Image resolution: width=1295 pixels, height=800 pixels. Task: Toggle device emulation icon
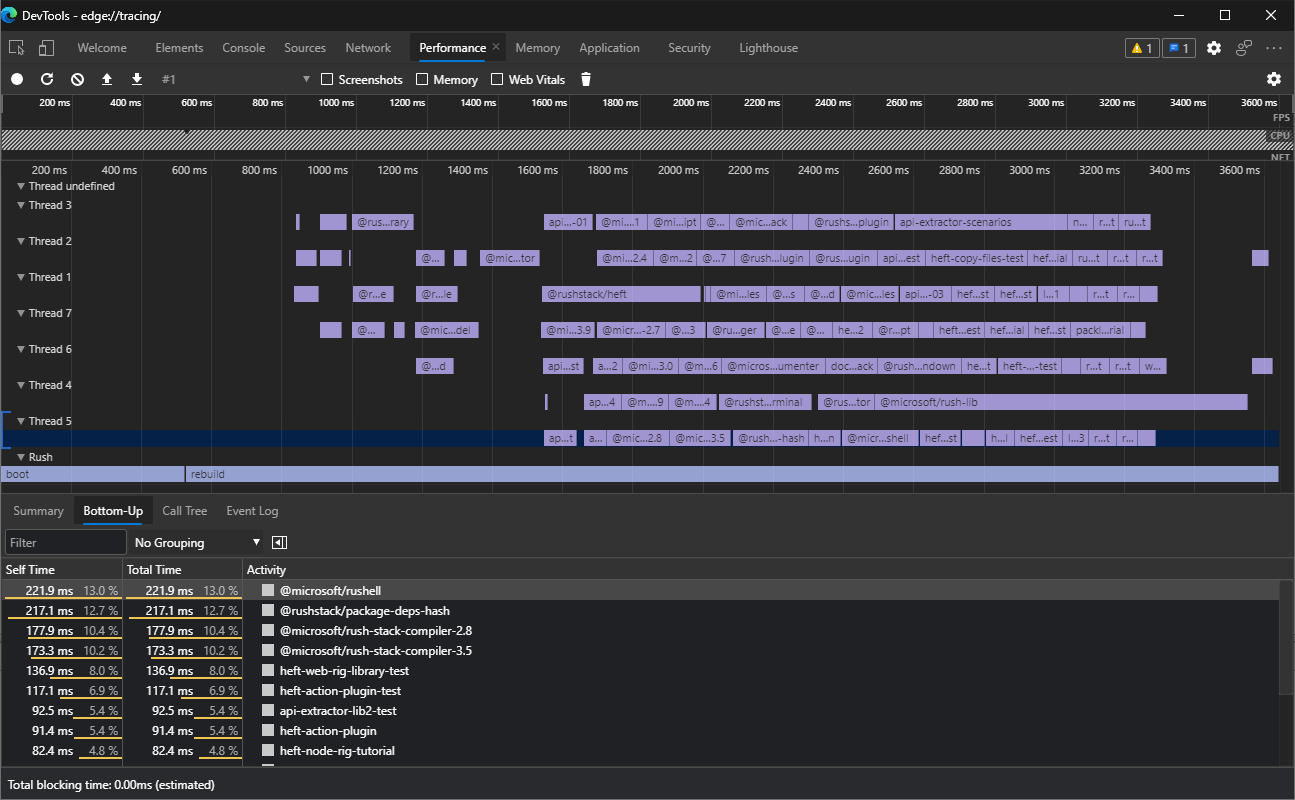pyautogui.click(x=46, y=48)
